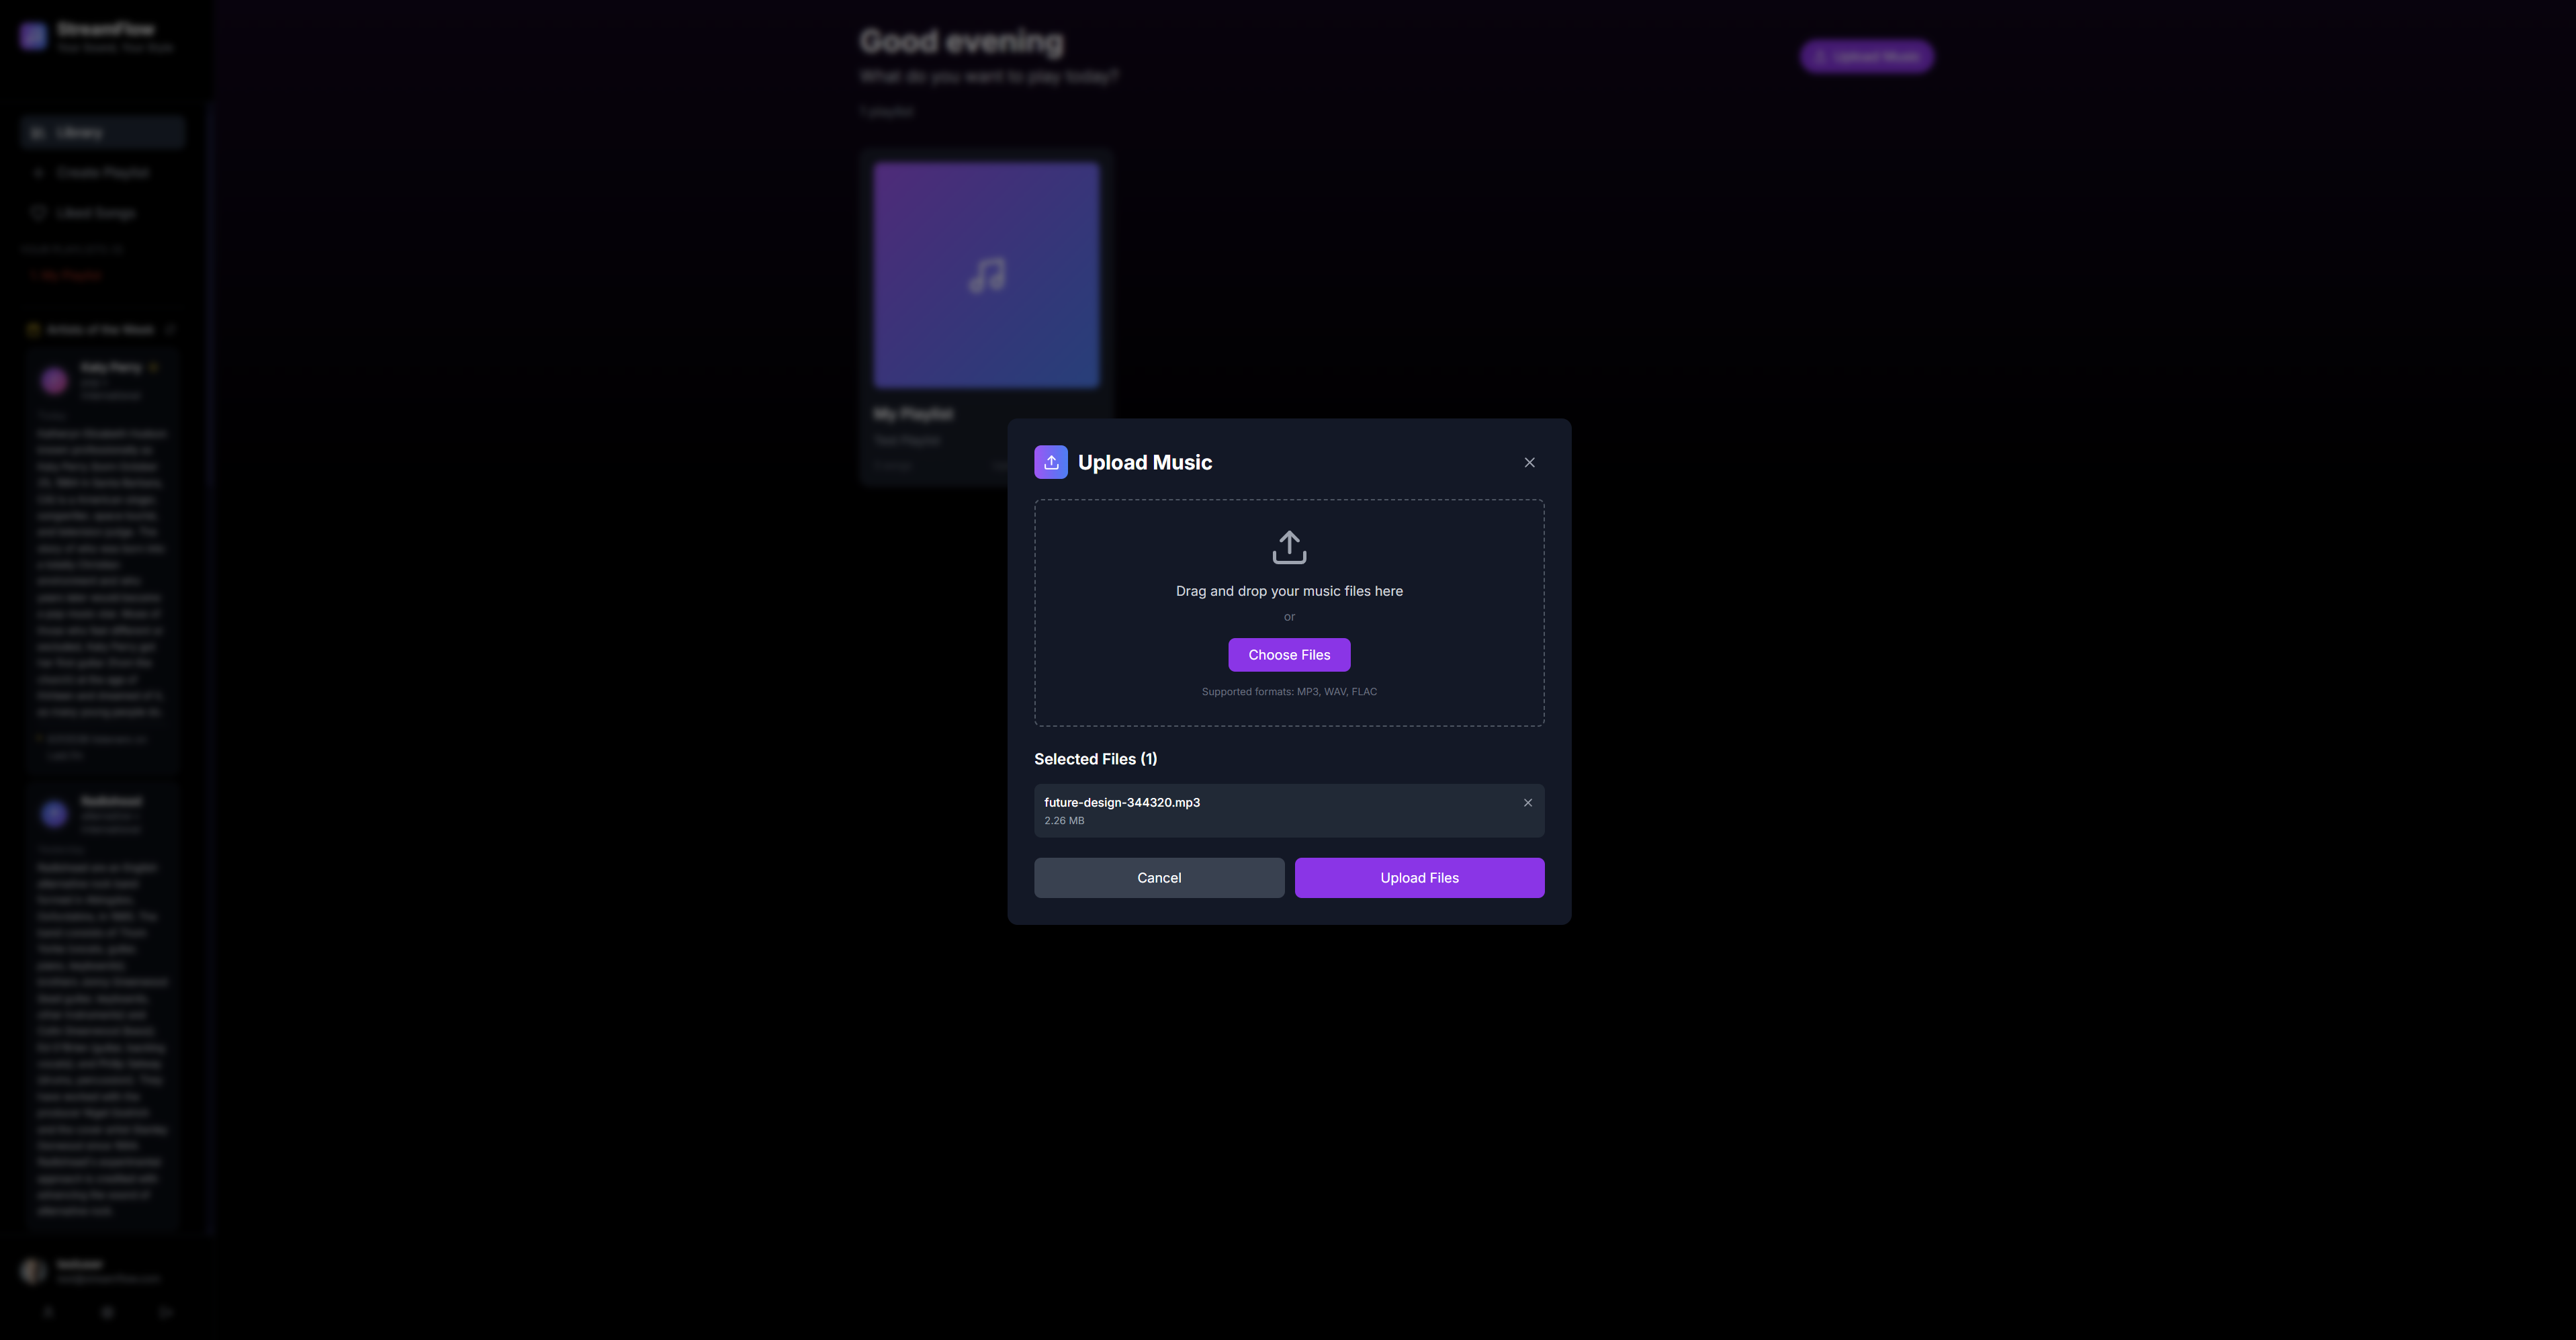The width and height of the screenshot is (2576, 1340).
Task: Click the upload arrow icon in drop zone
Action: coord(1289,547)
